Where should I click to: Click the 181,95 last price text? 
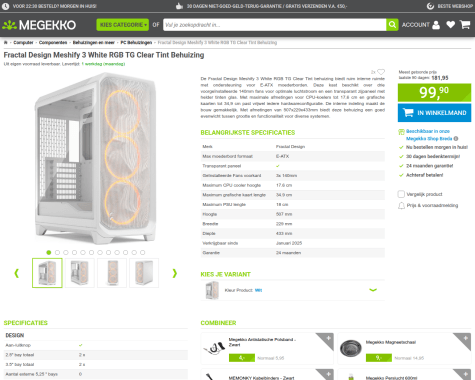(x=440, y=78)
